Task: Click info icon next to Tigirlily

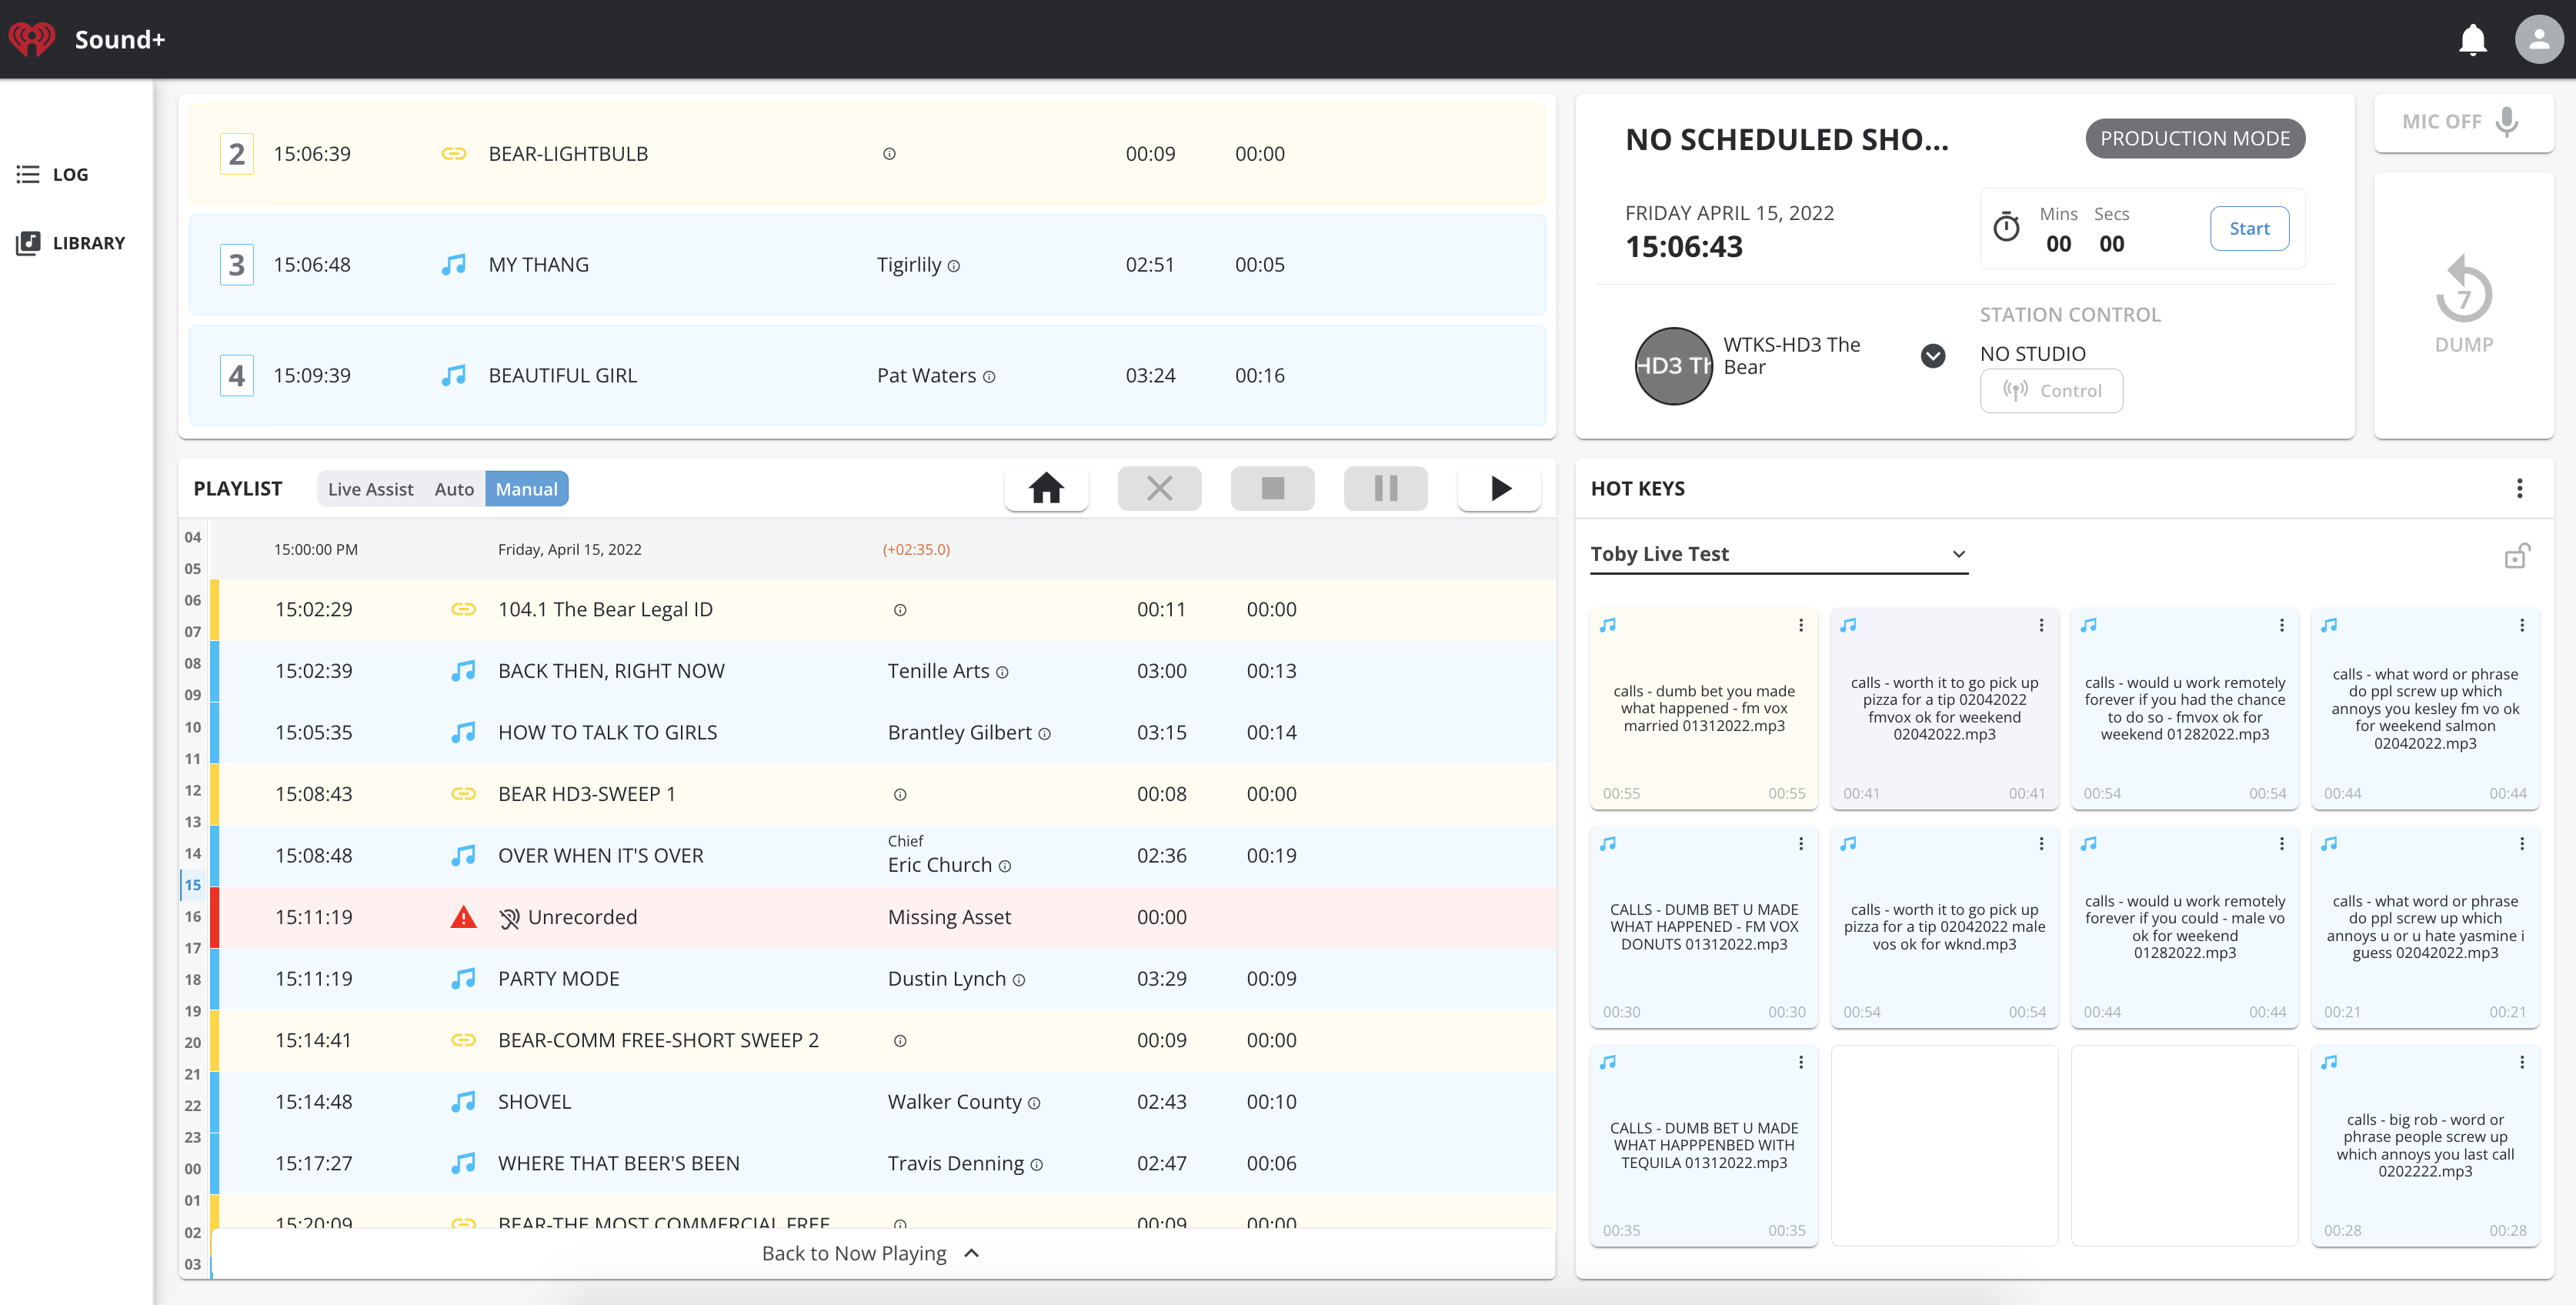Action: tap(954, 266)
